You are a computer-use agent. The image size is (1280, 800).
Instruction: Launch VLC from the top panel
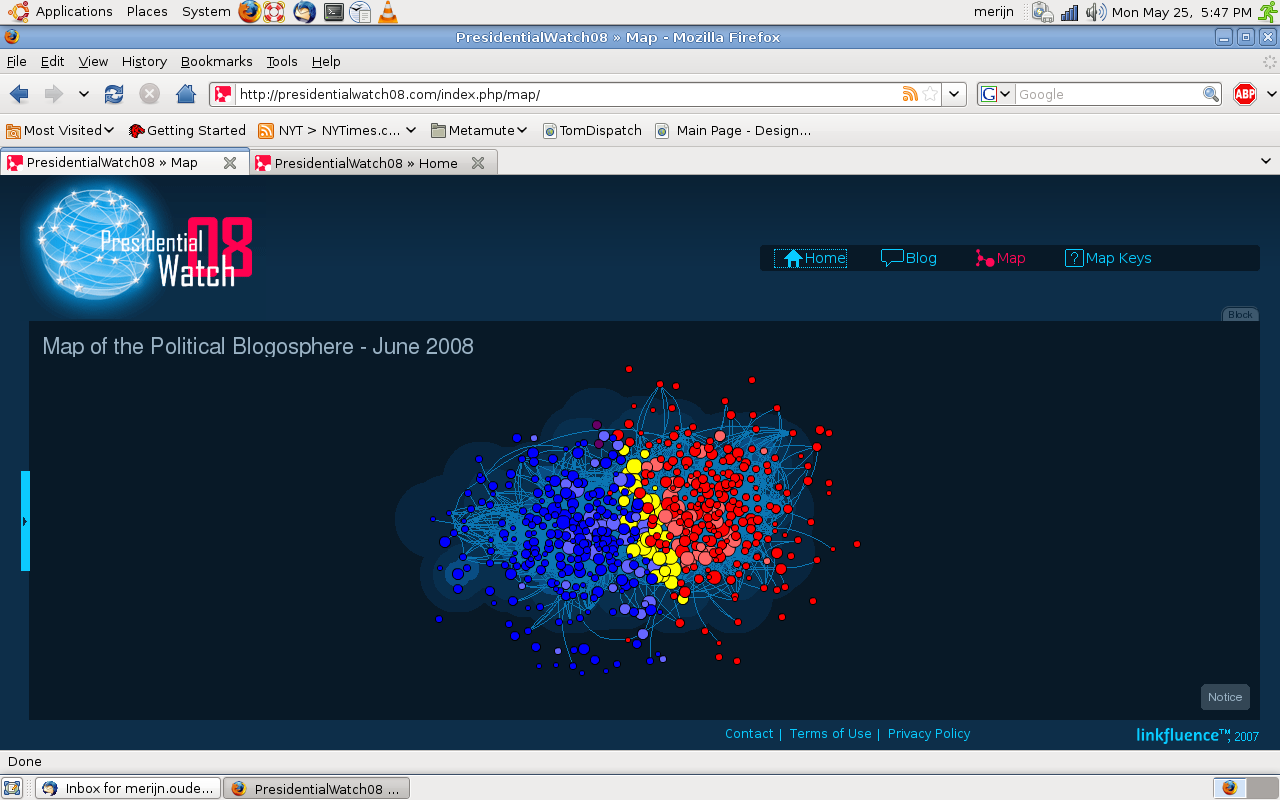click(x=387, y=12)
